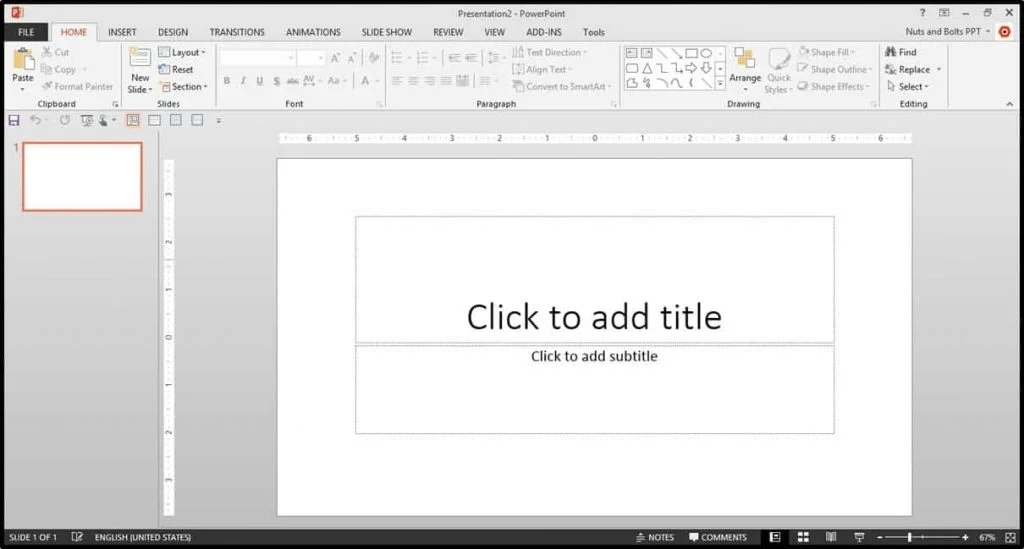Click the Find binoculars icon
The width and height of the screenshot is (1024, 549).
890,52
